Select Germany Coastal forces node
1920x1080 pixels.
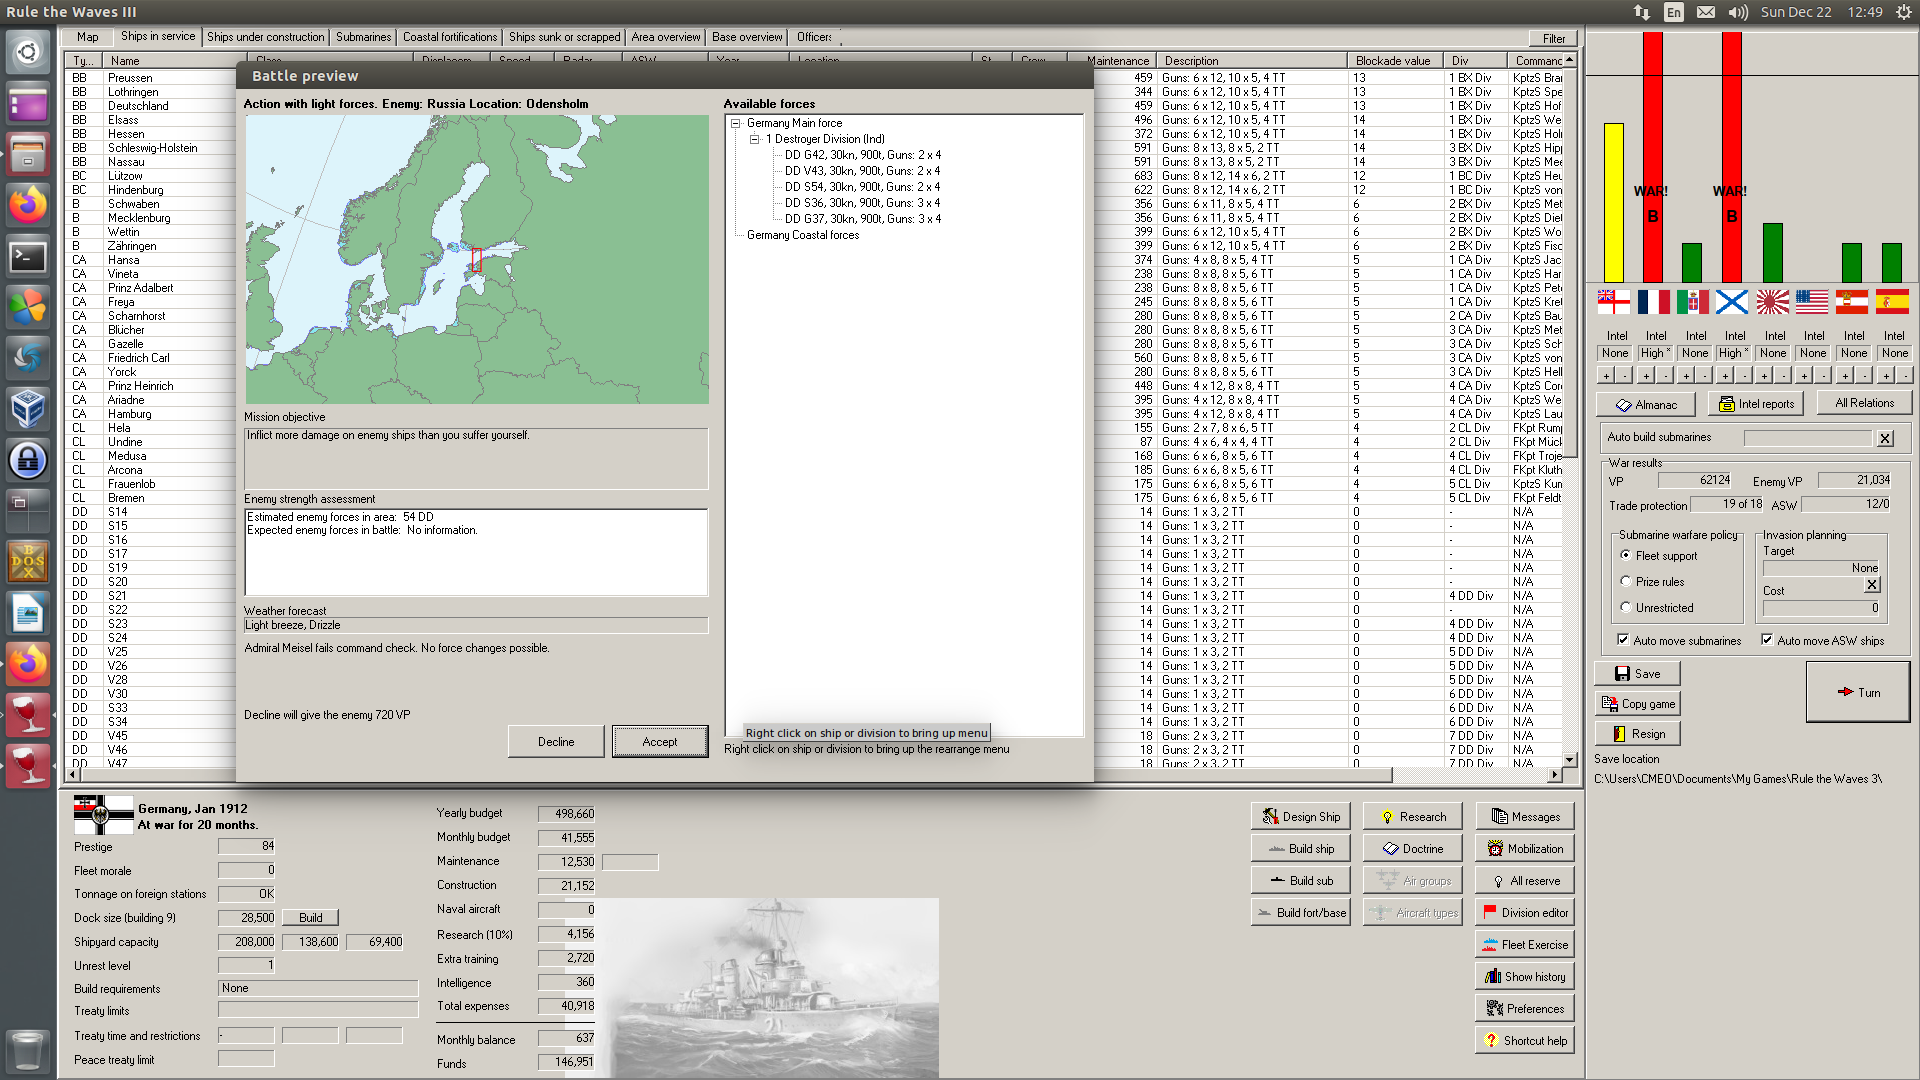pos(803,235)
